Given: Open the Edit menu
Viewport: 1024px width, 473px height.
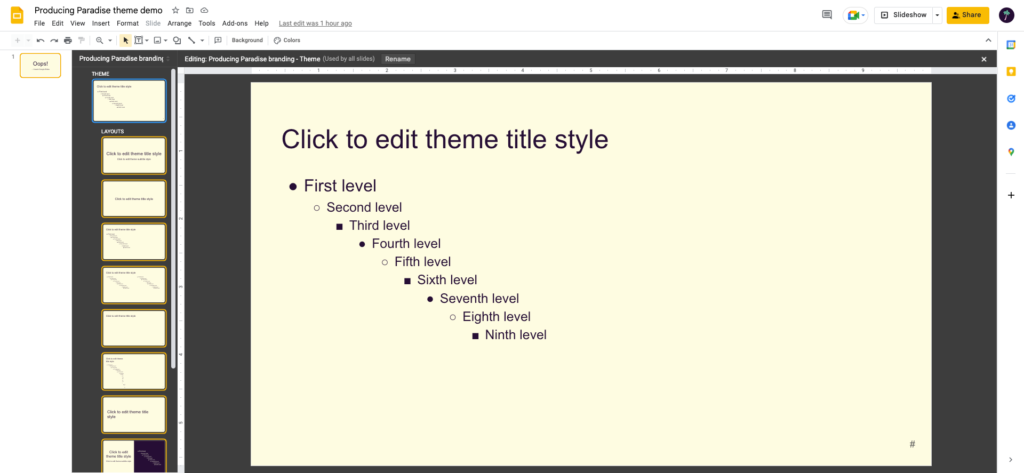Looking at the screenshot, I should click(x=57, y=24).
